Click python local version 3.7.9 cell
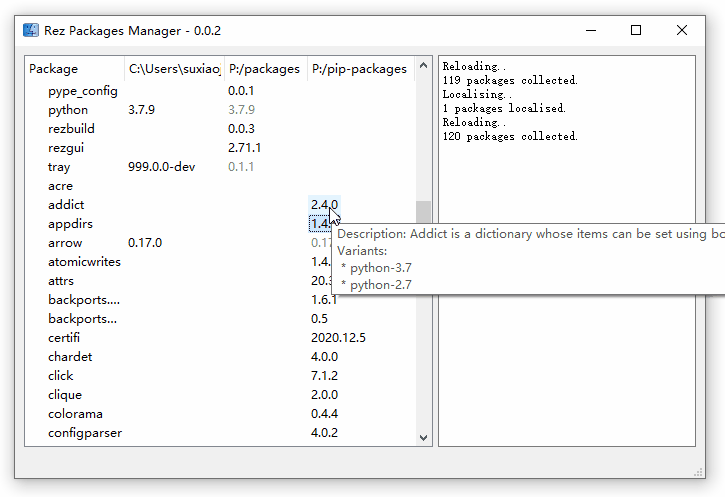The image size is (725, 497). pyautogui.click(x=141, y=110)
